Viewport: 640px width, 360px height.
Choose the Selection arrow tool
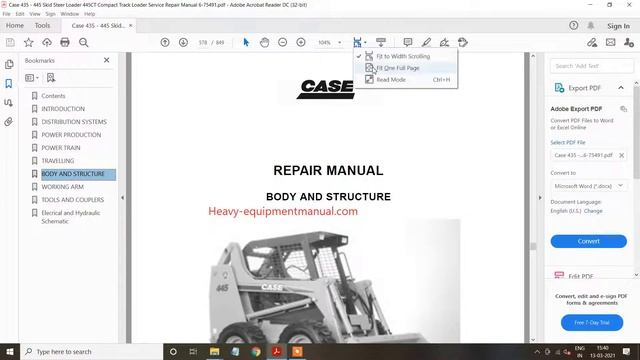point(246,42)
